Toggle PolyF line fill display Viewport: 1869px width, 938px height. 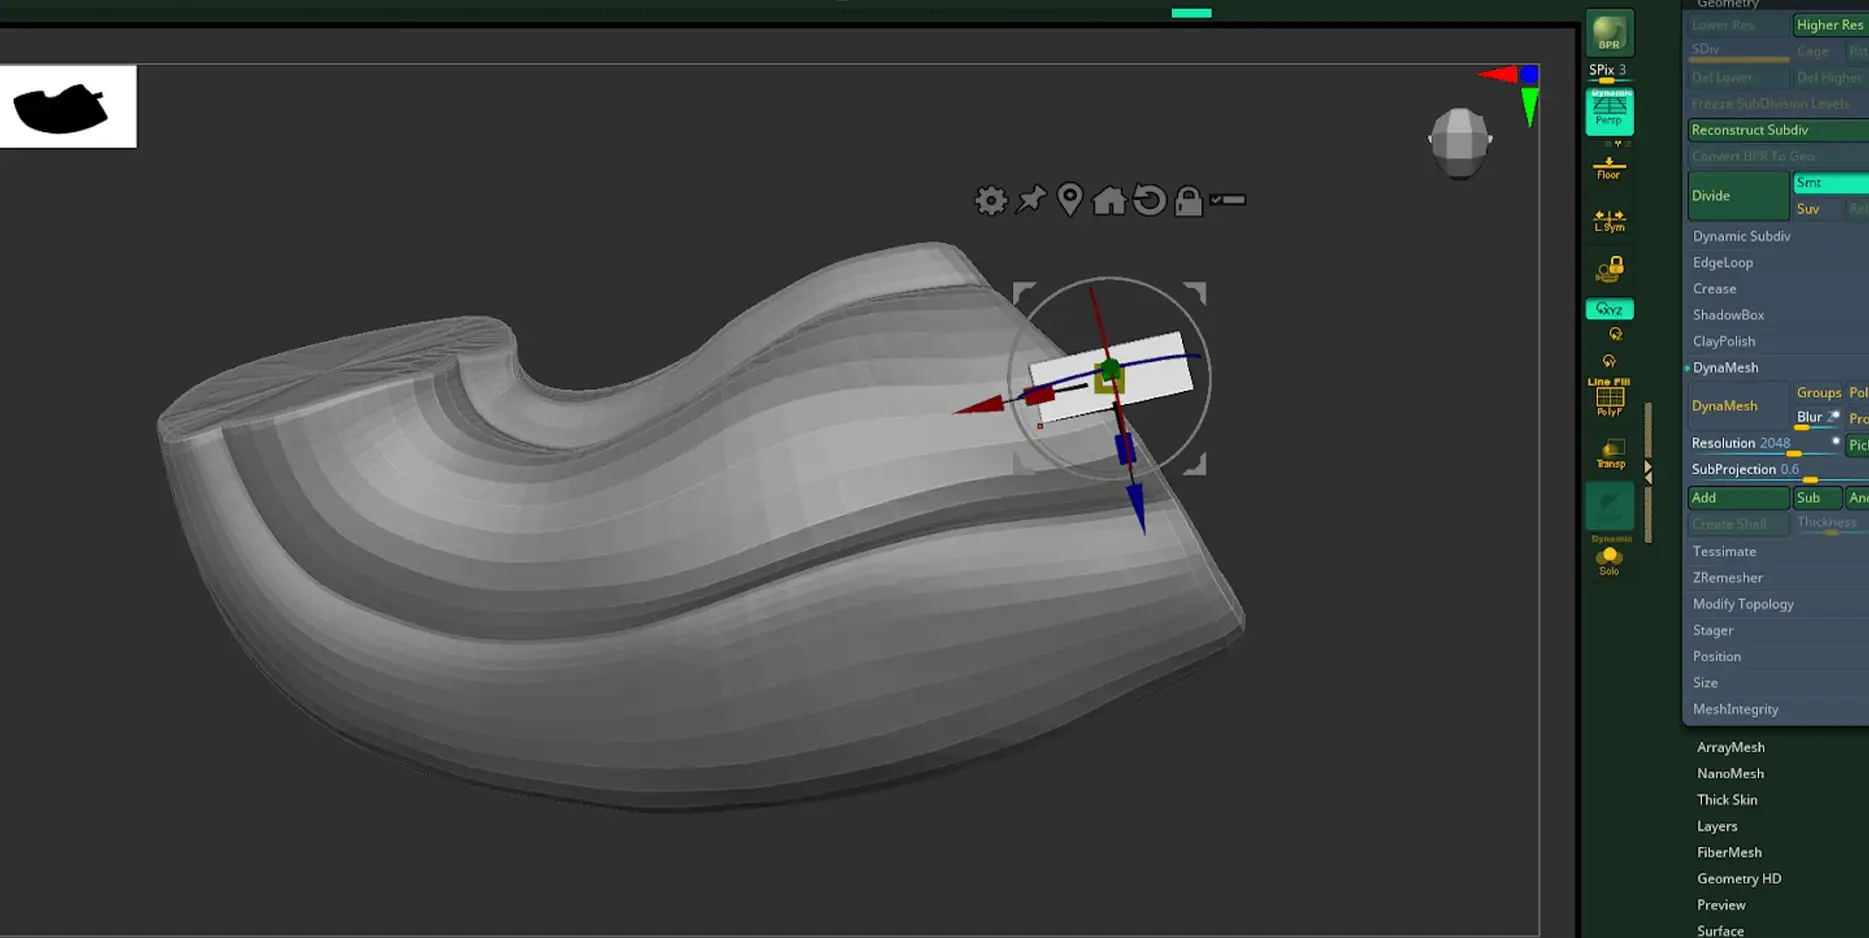(1609, 397)
